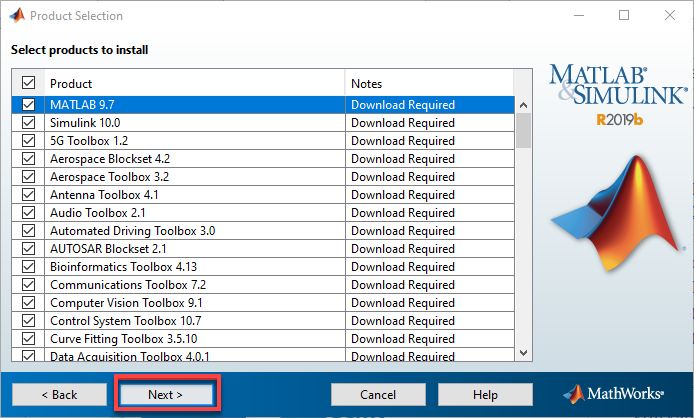
Task: Uncheck the Communications Toolbox 7.2 checkbox
Action: [28, 285]
